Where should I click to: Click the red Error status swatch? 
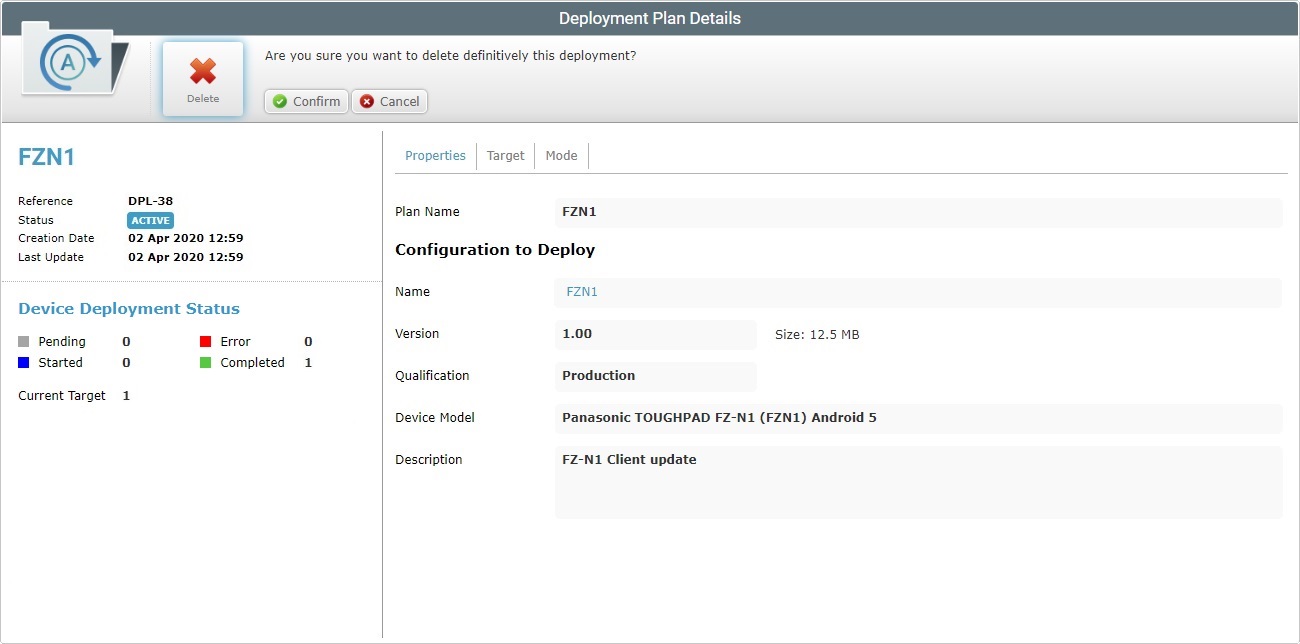[x=206, y=342]
